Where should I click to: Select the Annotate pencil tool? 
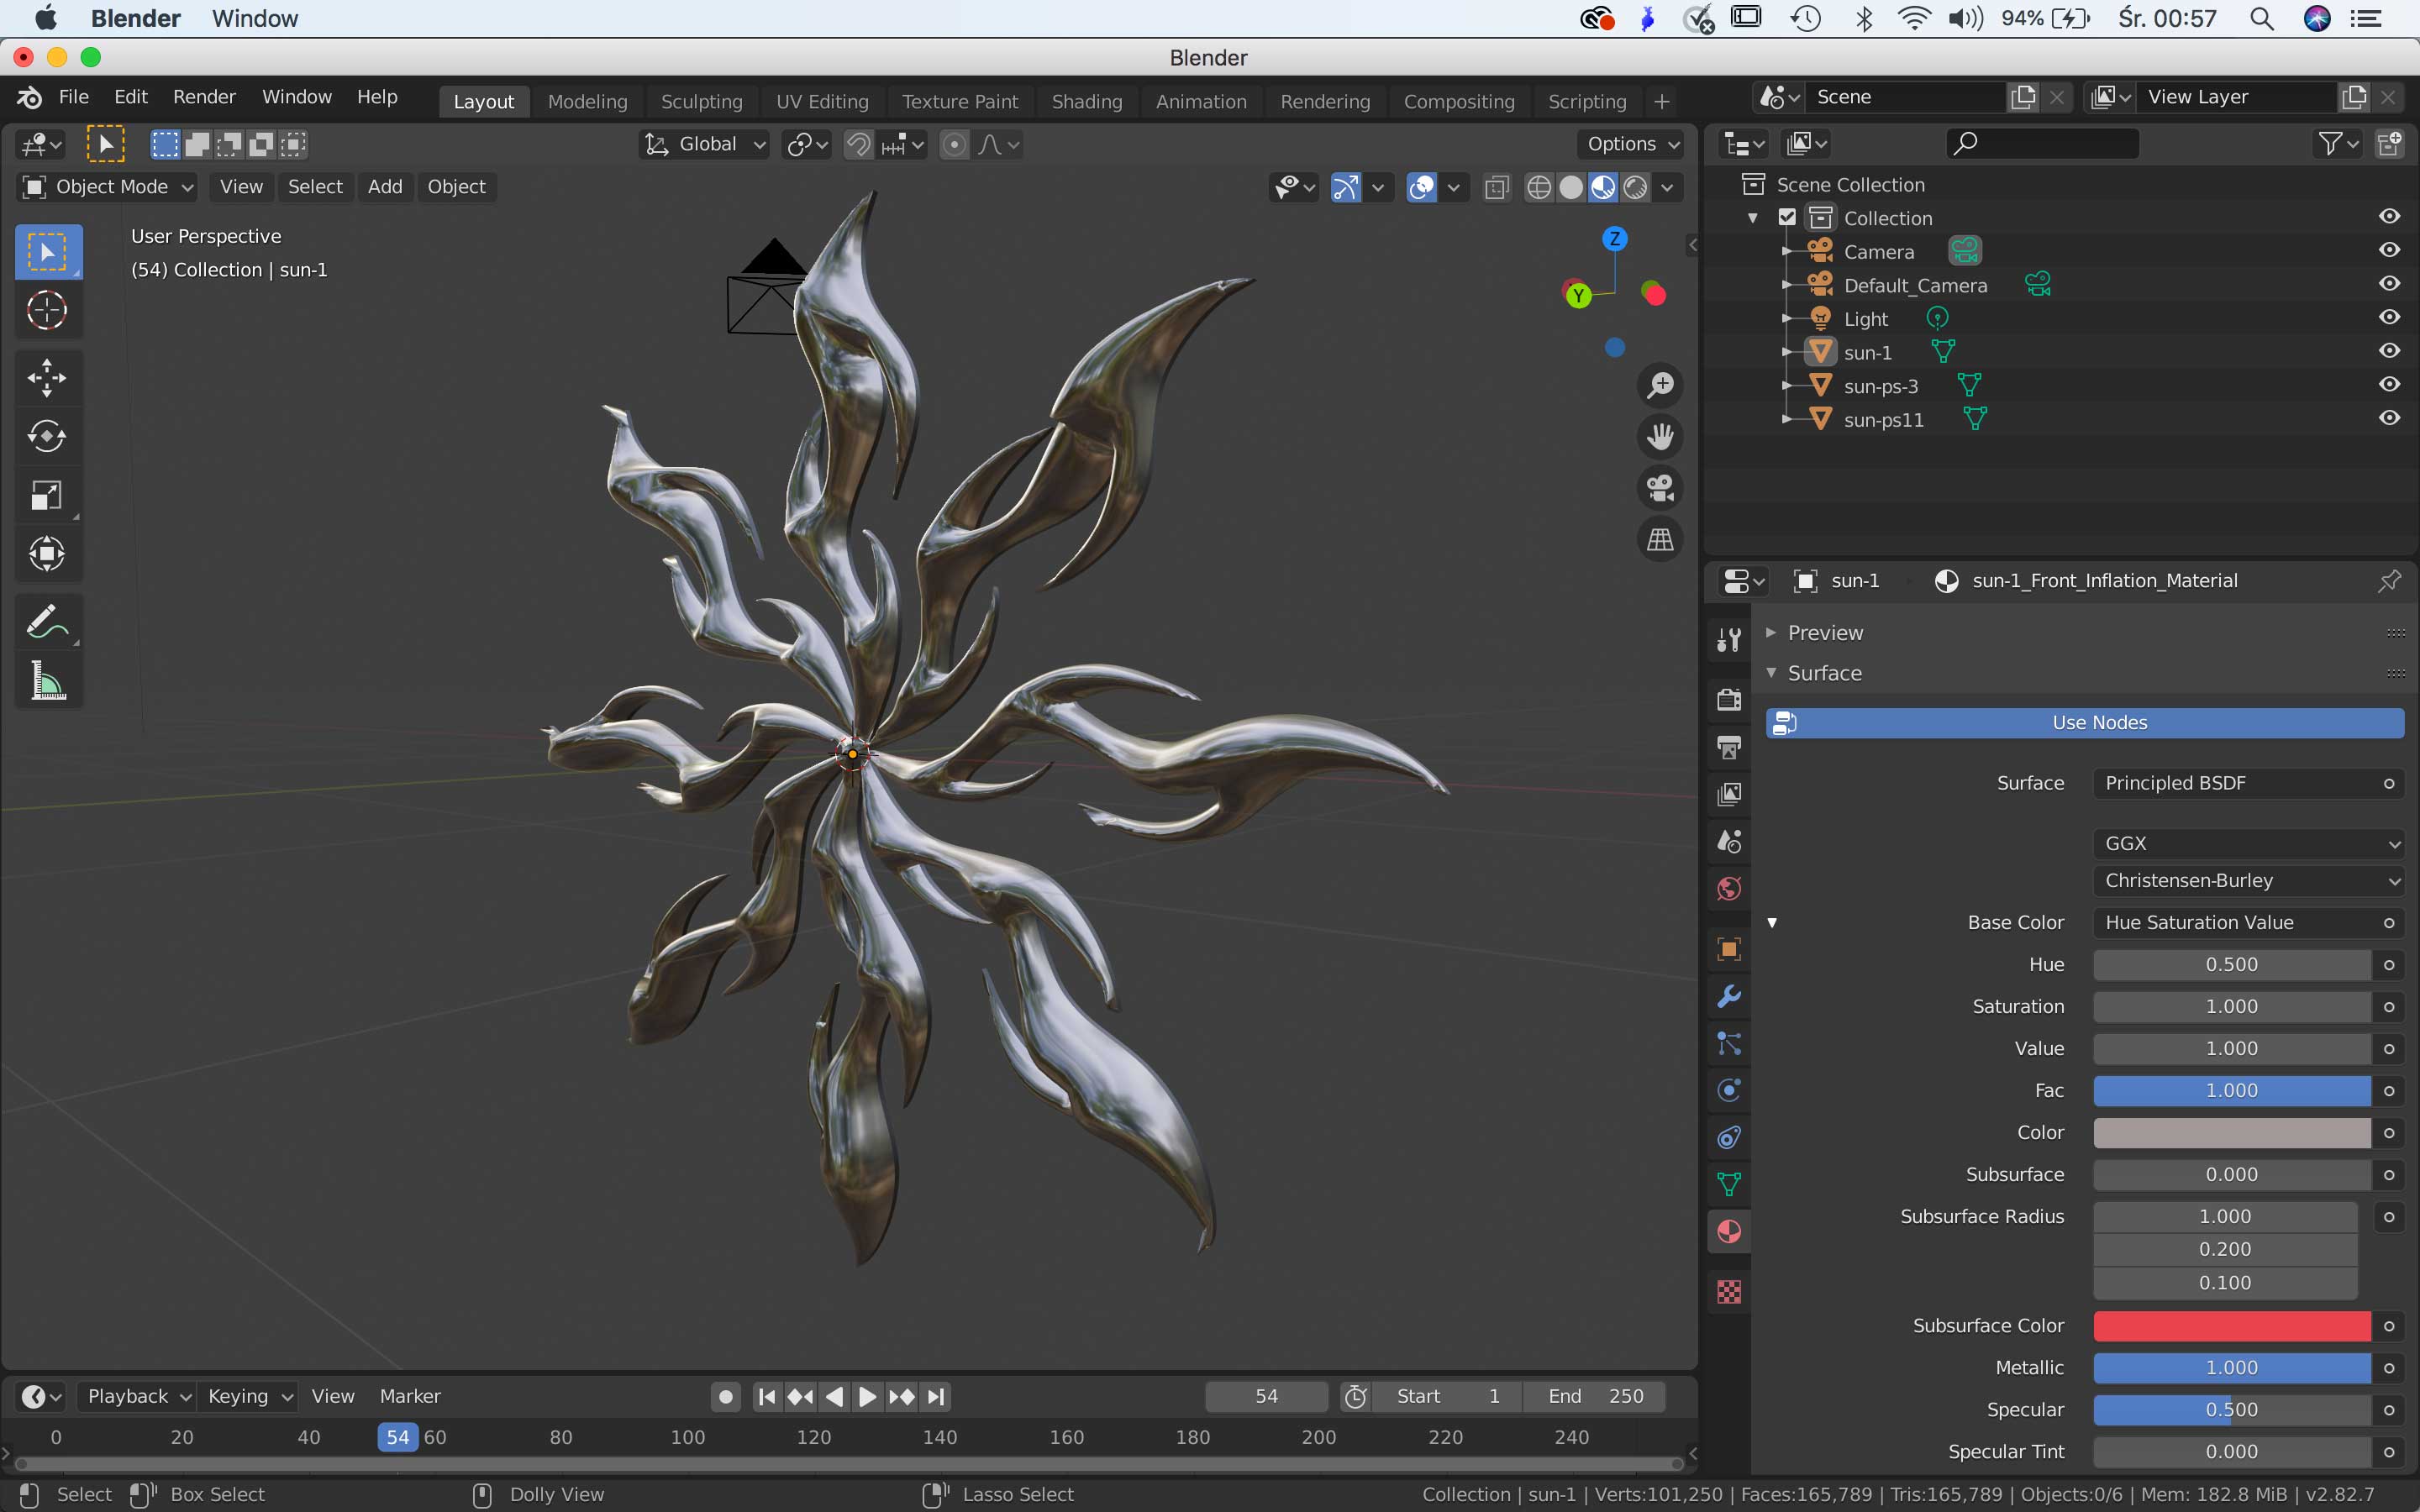[47, 622]
